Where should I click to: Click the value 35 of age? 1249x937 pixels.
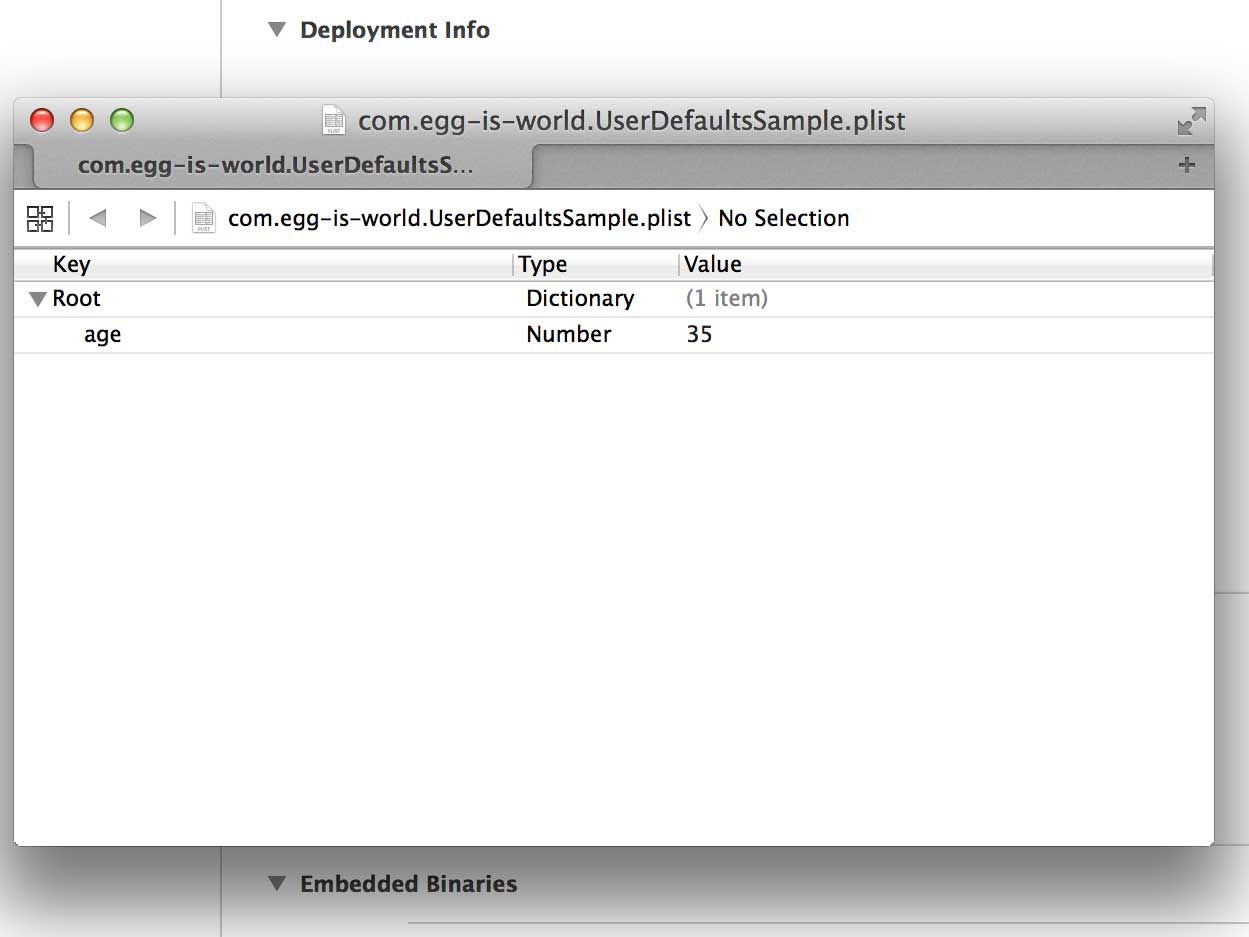[699, 335]
